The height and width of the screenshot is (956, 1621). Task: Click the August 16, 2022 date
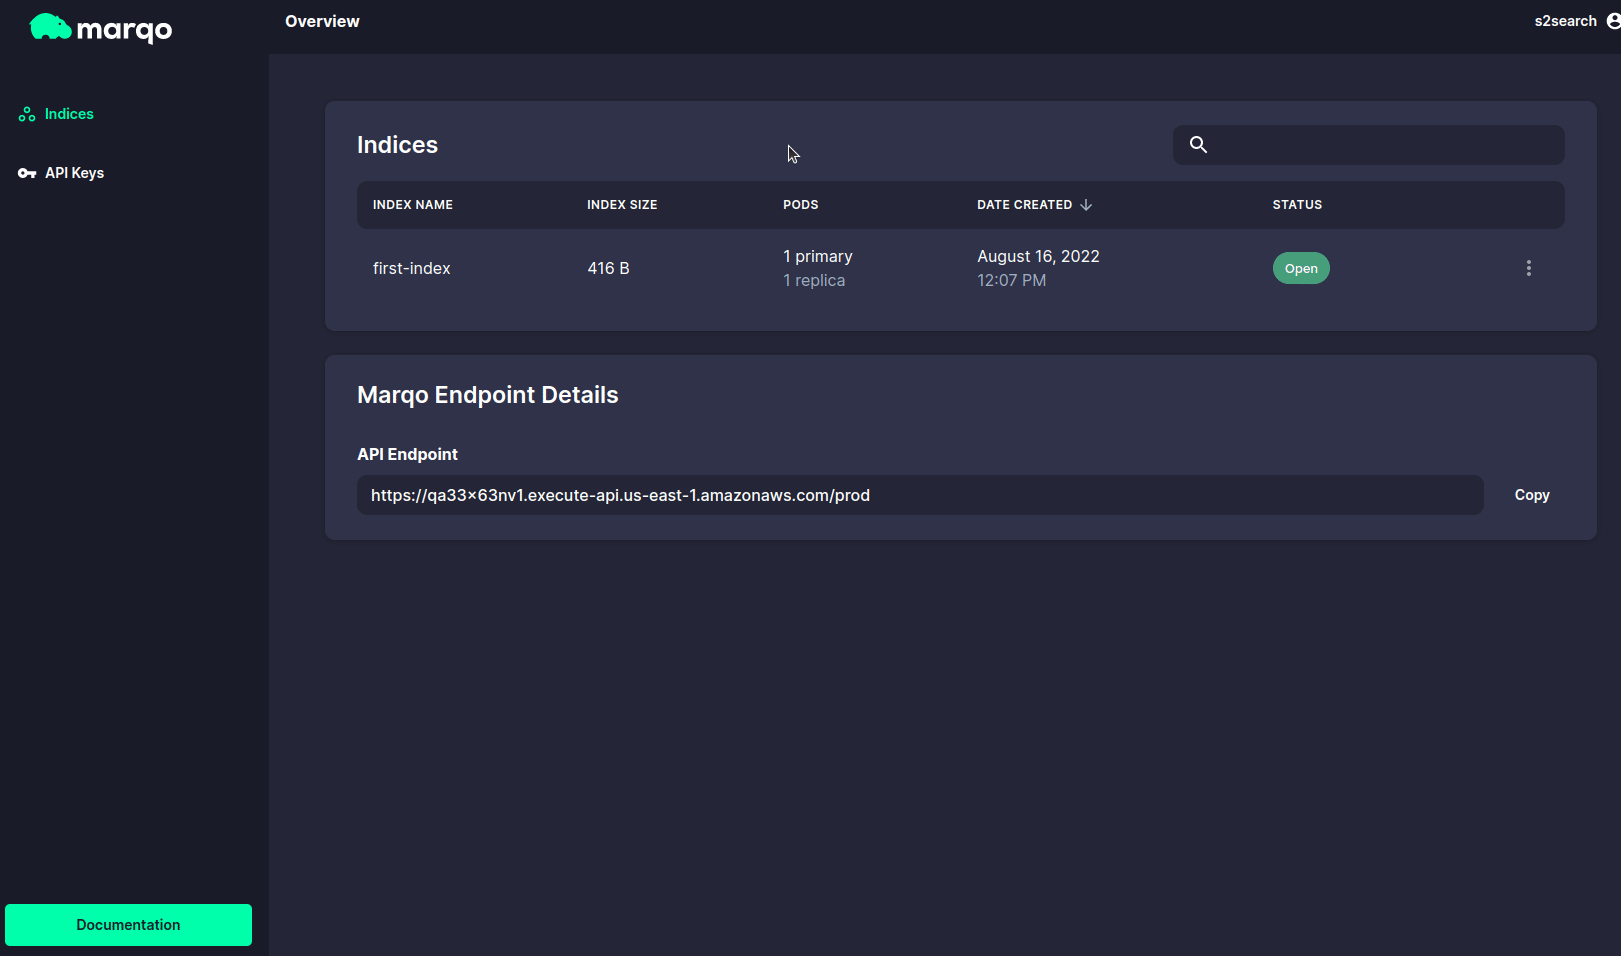pos(1038,256)
